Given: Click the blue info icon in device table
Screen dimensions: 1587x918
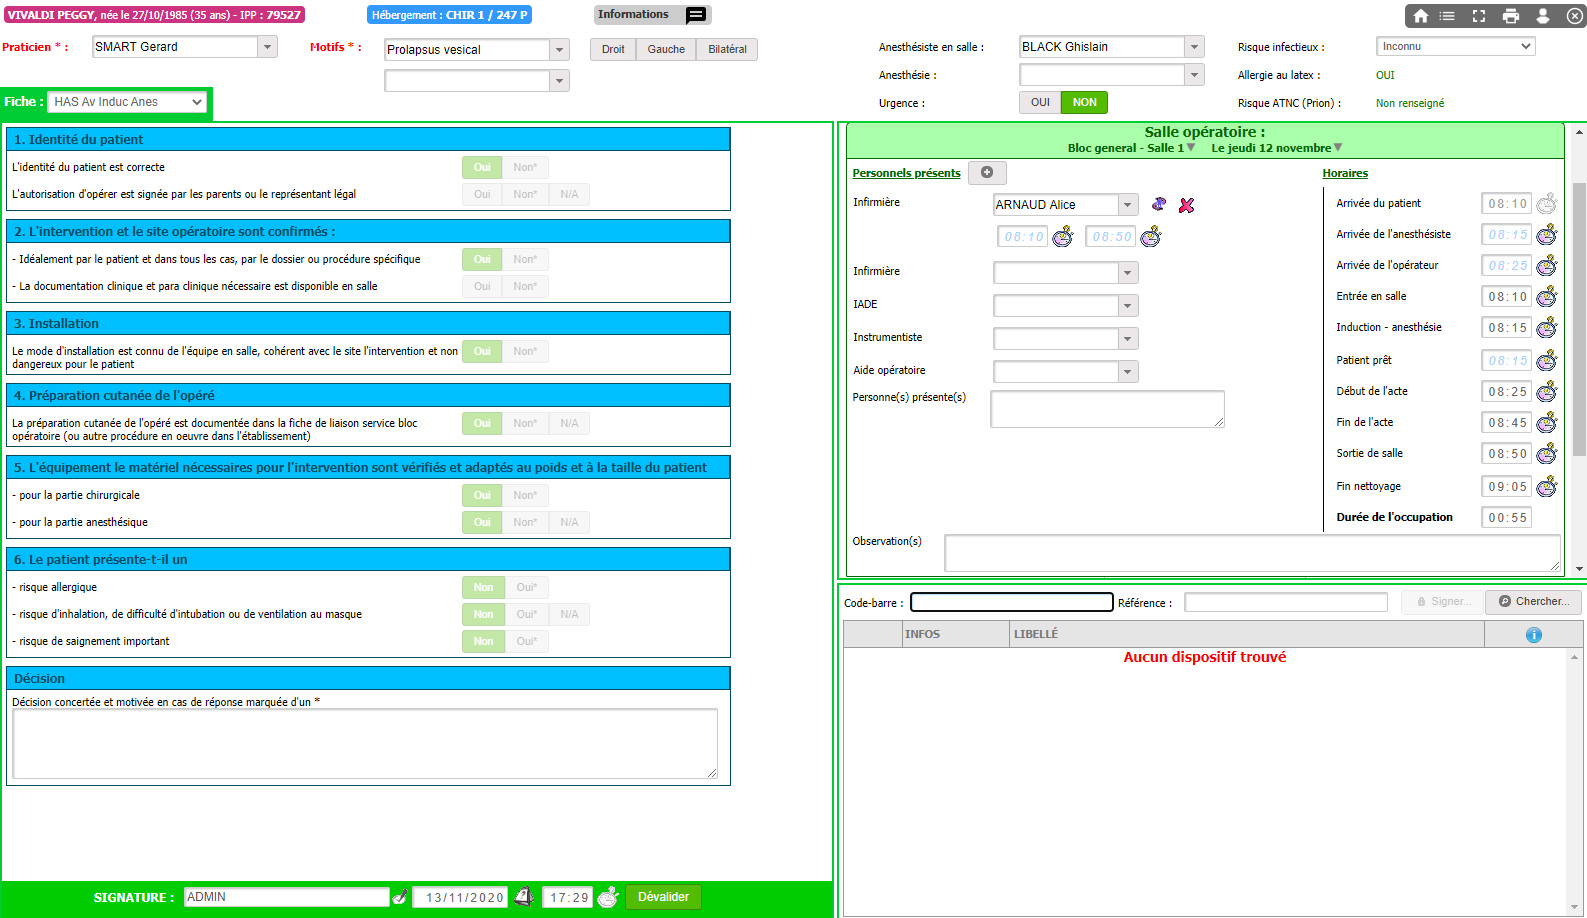Looking at the screenshot, I should [1534, 635].
